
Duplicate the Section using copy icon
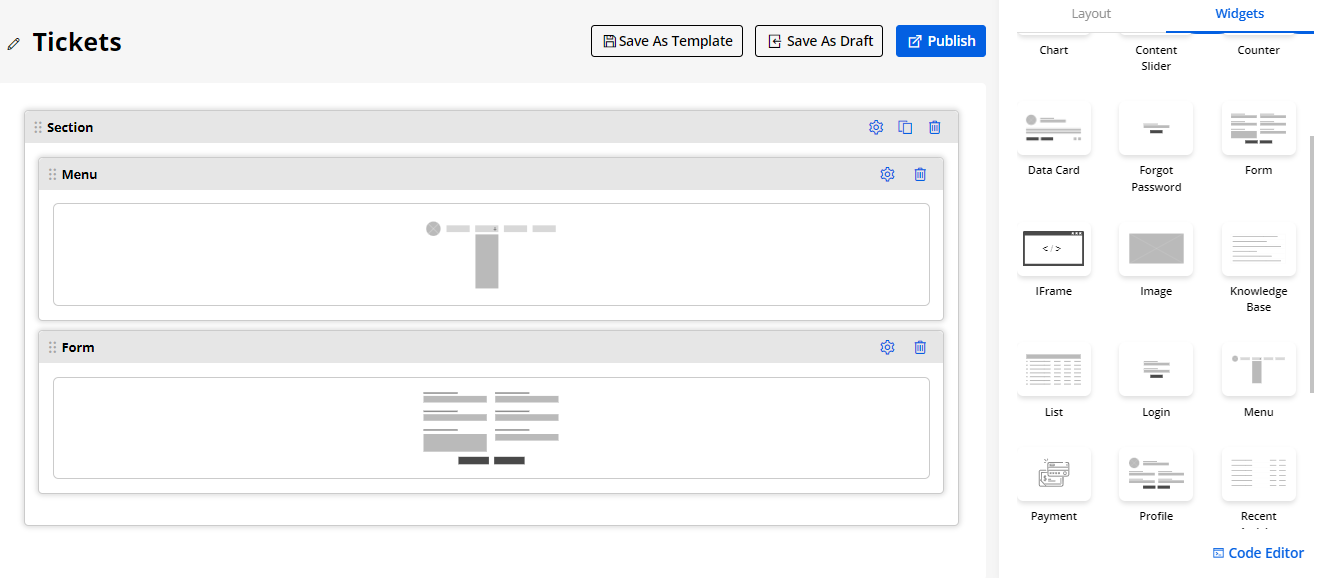click(x=905, y=127)
